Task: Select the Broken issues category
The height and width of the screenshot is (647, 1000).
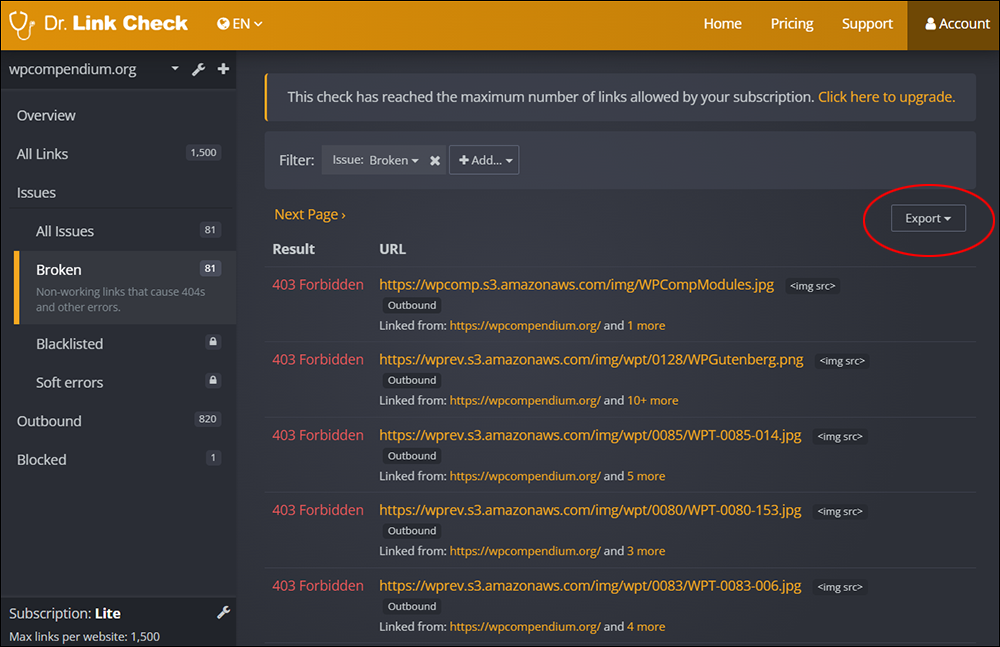Action: (x=125, y=287)
